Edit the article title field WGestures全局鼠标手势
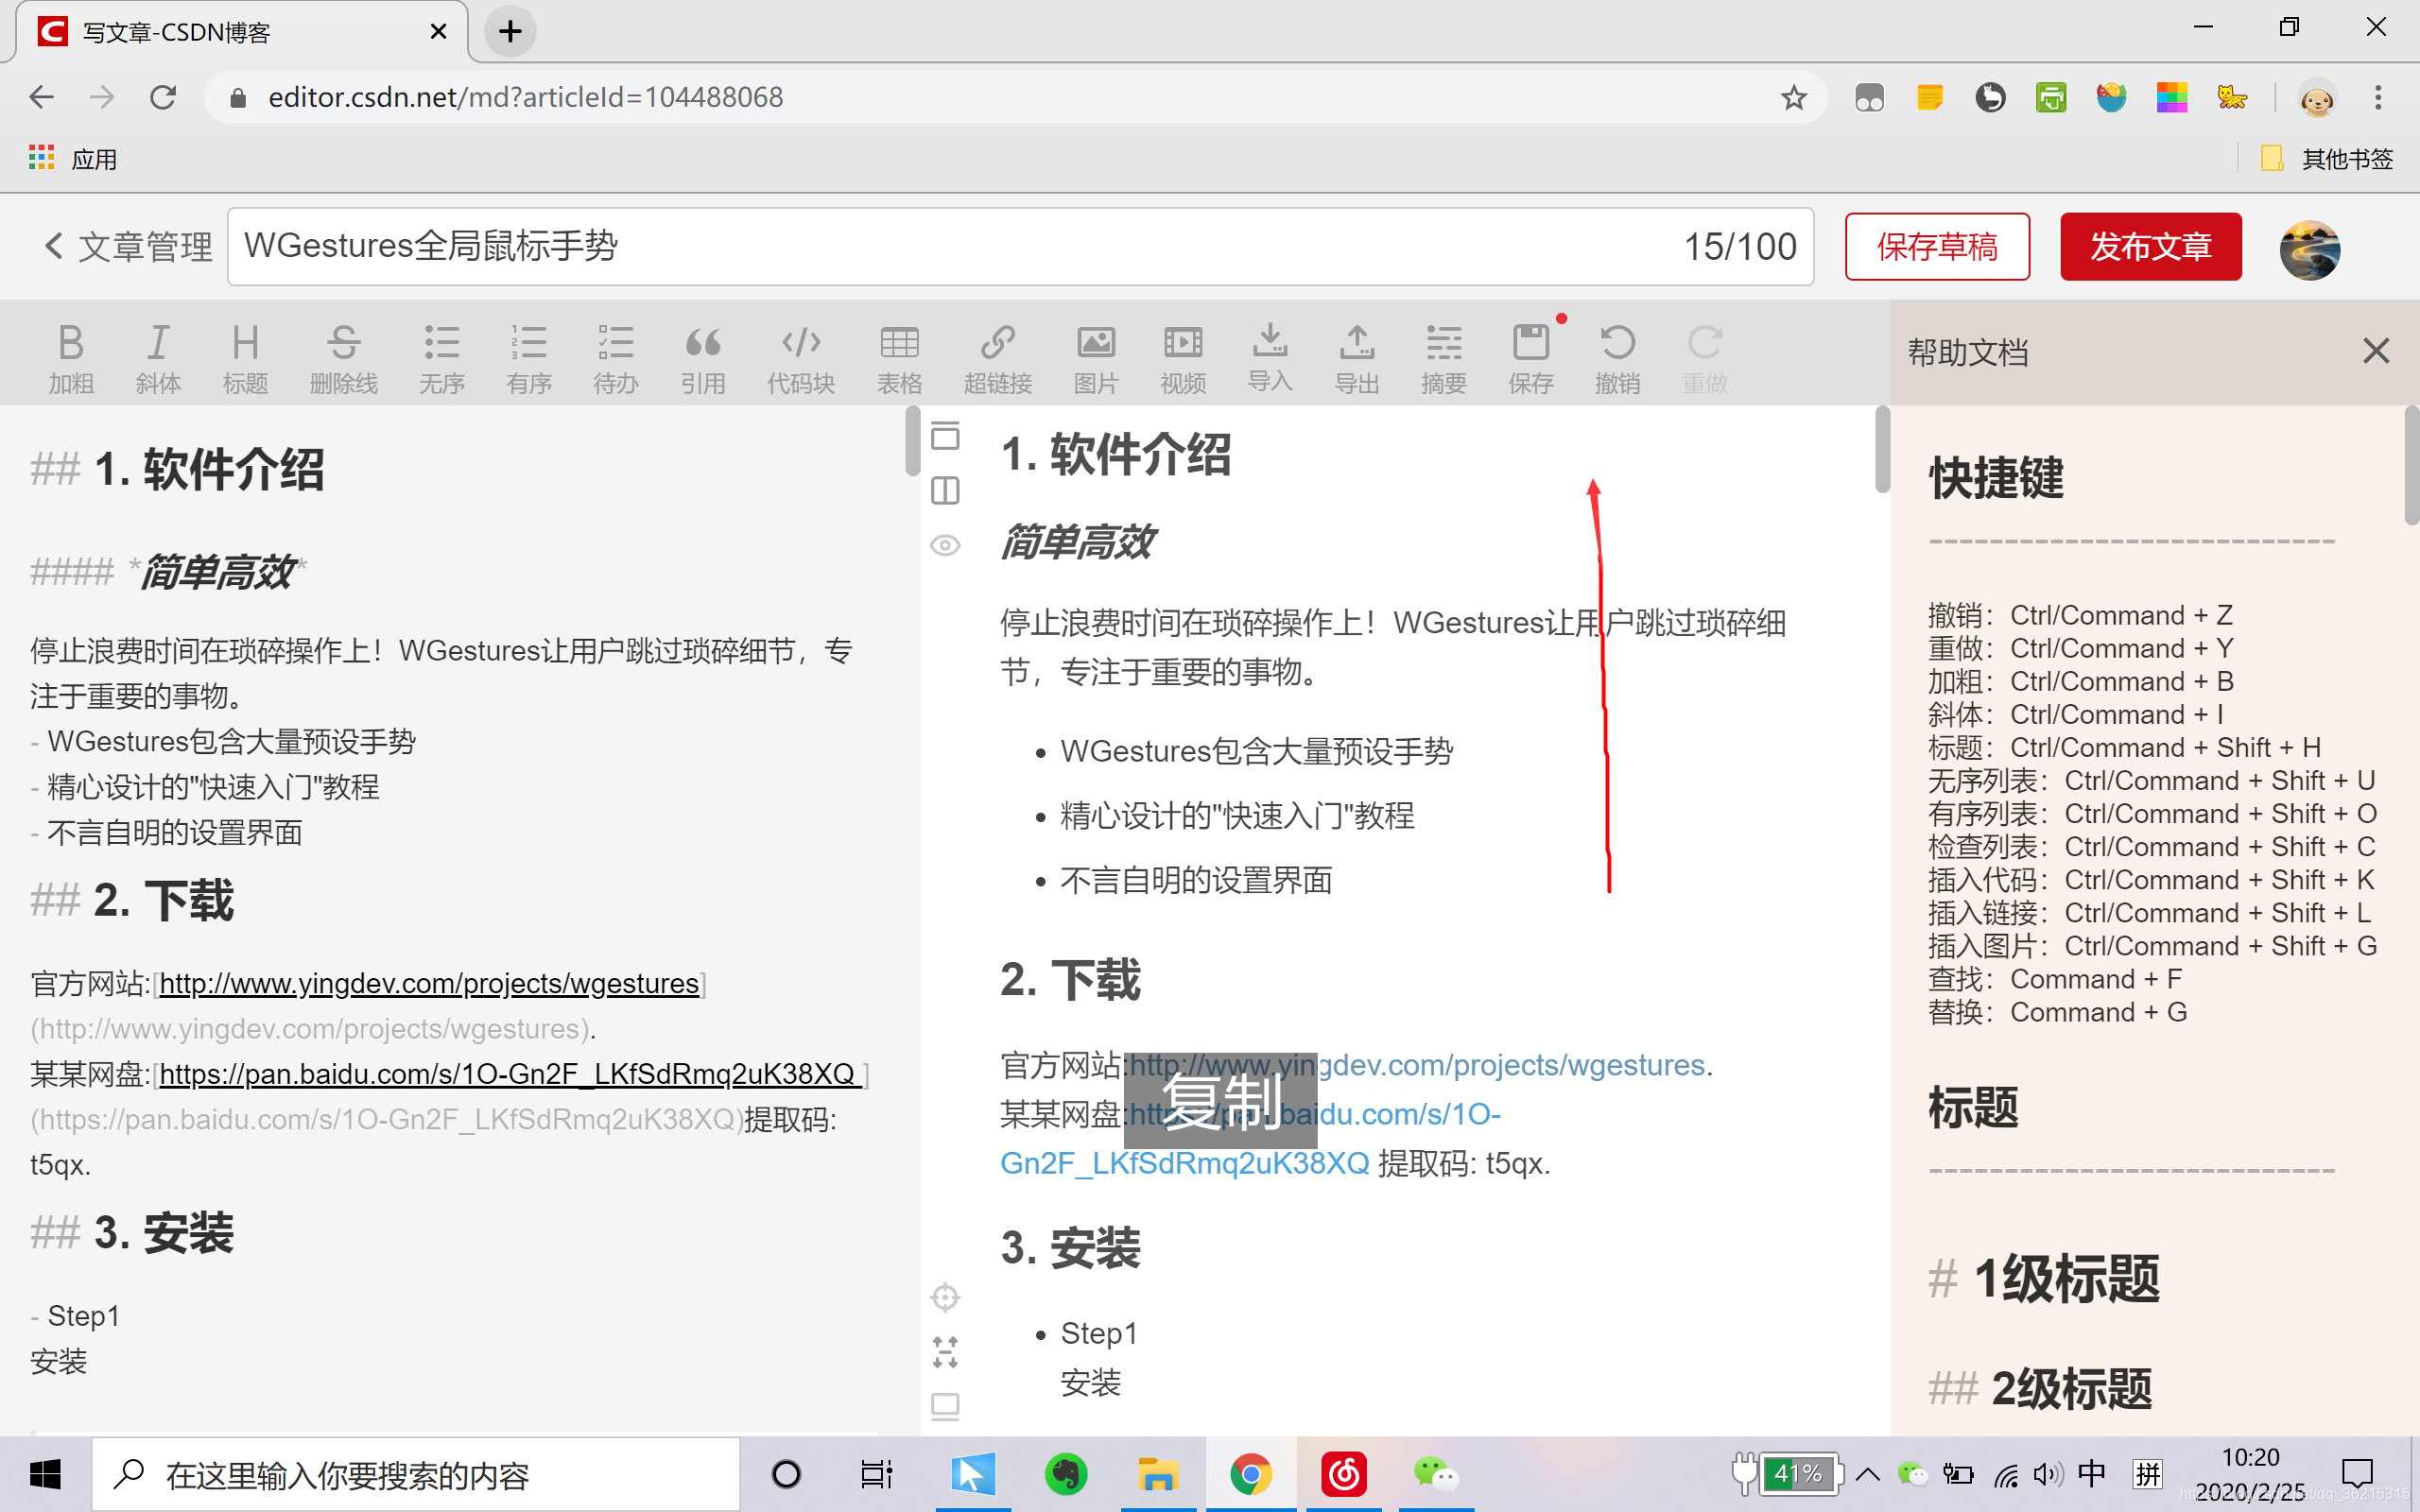This screenshot has width=2420, height=1512. pyautogui.click(x=1020, y=247)
